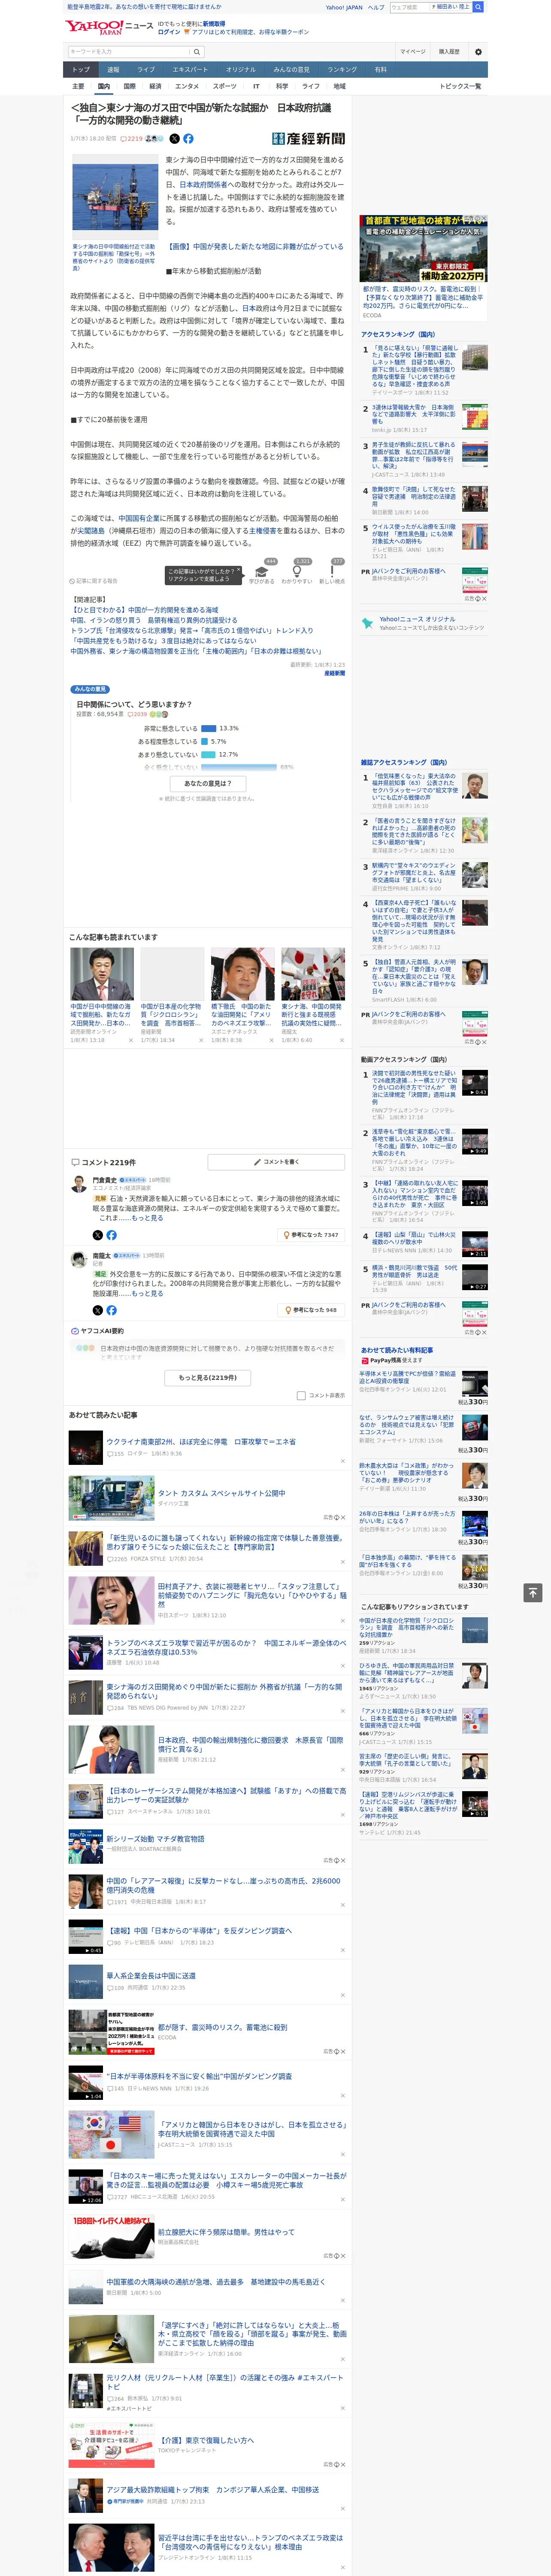Open the マイページ button

click(412, 52)
